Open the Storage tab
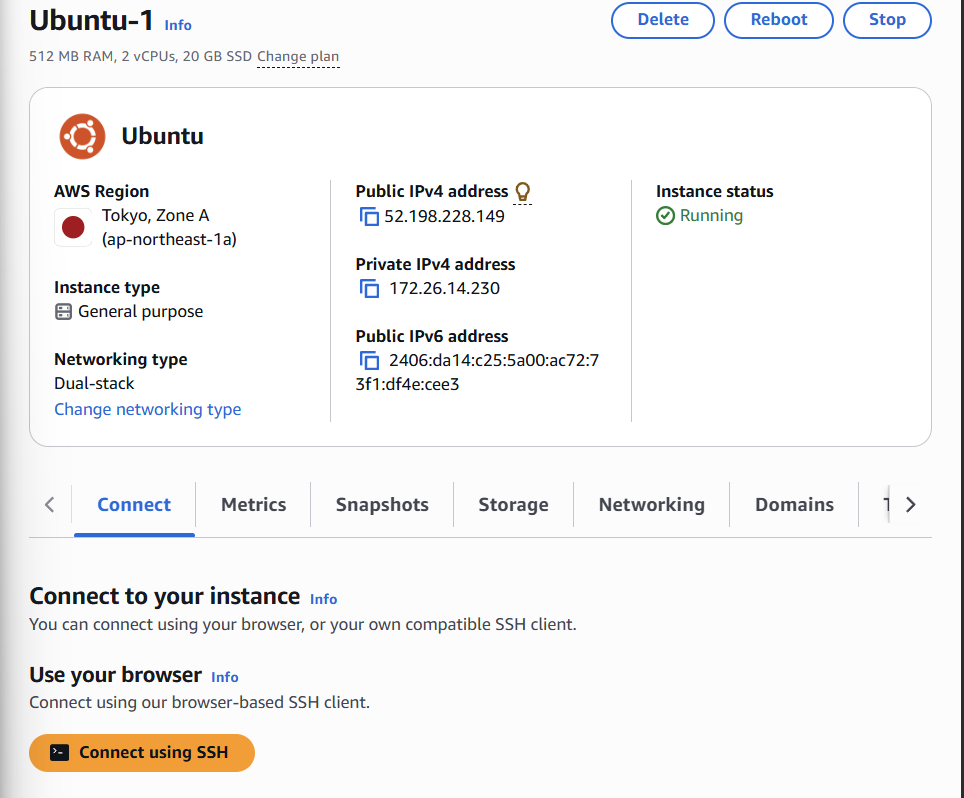Image resolution: width=964 pixels, height=798 pixels. click(x=513, y=505)
